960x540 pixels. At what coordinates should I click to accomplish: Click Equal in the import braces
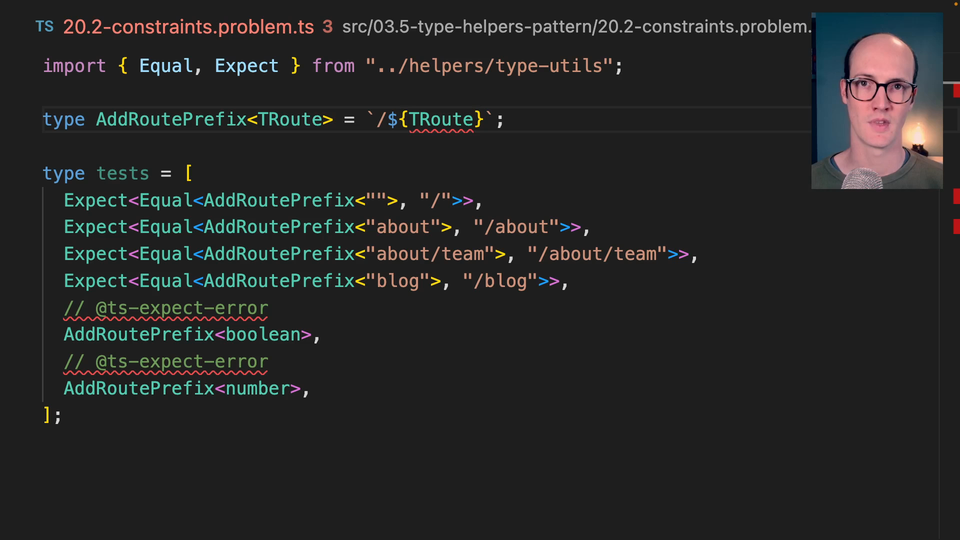(x=166, y=66)
